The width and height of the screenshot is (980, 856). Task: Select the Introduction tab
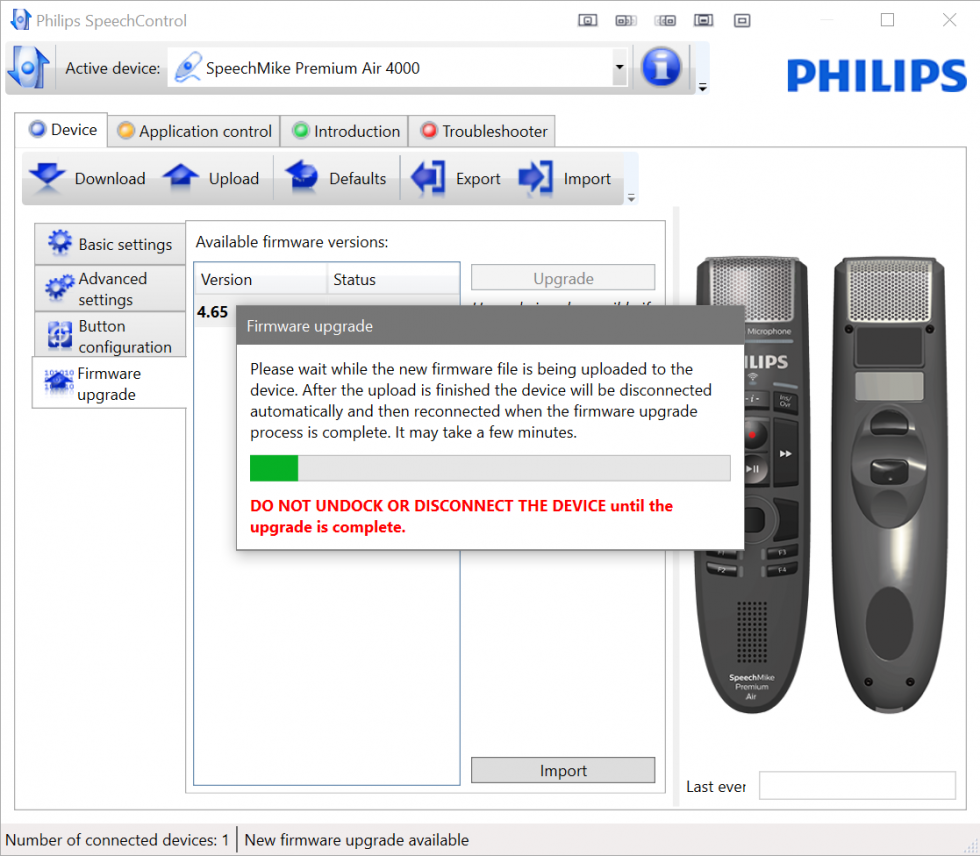click(345, 131)
